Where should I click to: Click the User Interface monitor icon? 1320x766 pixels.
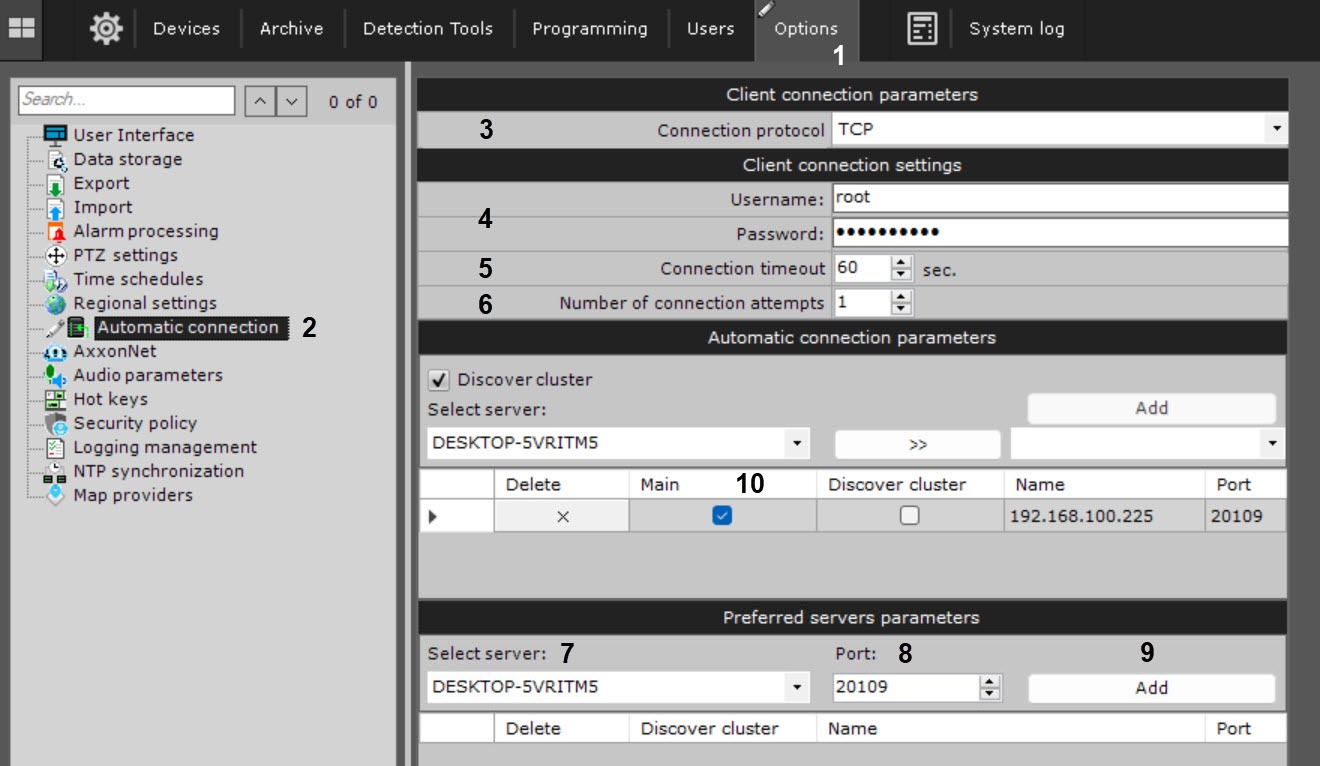tap(56, 135)
